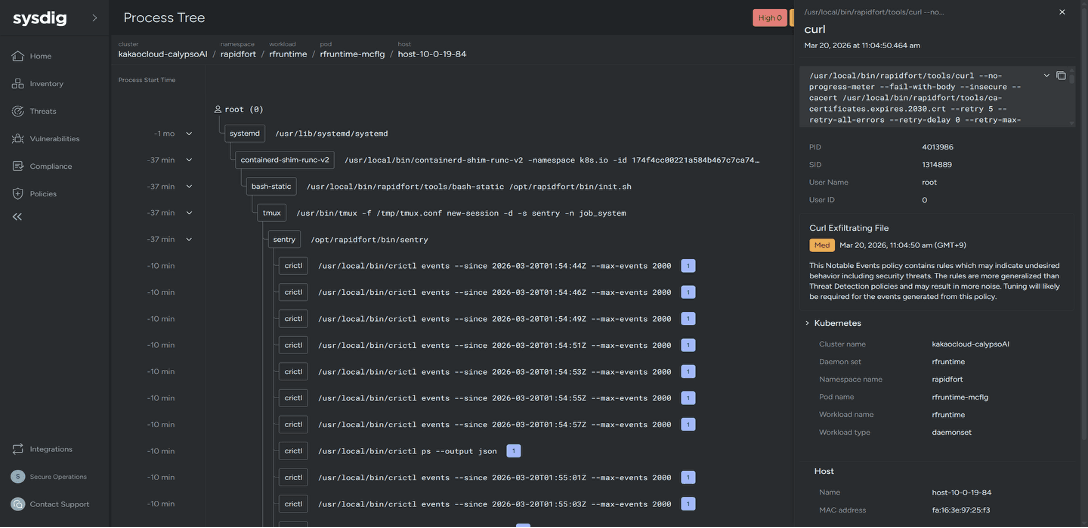Click host-10-0-19-84 host breadcrumb
The image size is (1088, 528).
[x=432, y=54]
